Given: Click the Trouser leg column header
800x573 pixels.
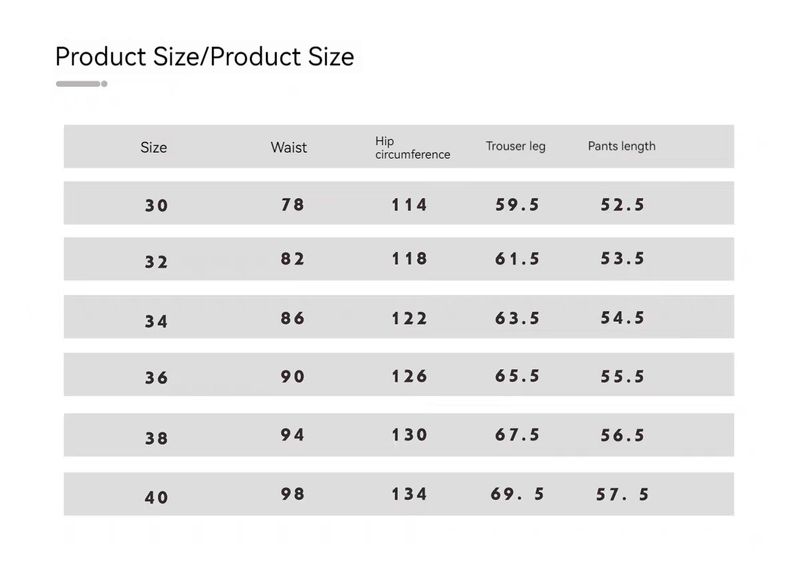Looking at the screenshot, I should (515, 146).
